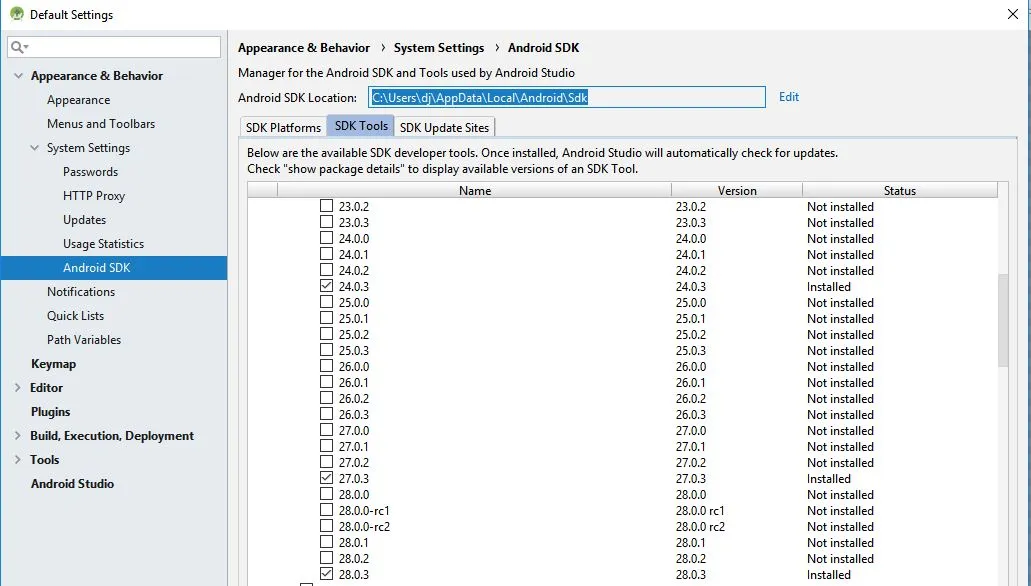The height and width of the screenshot is (586, 1031).
Task: Click Appearance & Behavior breadcrumb text
Action: [x=304, y=47]
